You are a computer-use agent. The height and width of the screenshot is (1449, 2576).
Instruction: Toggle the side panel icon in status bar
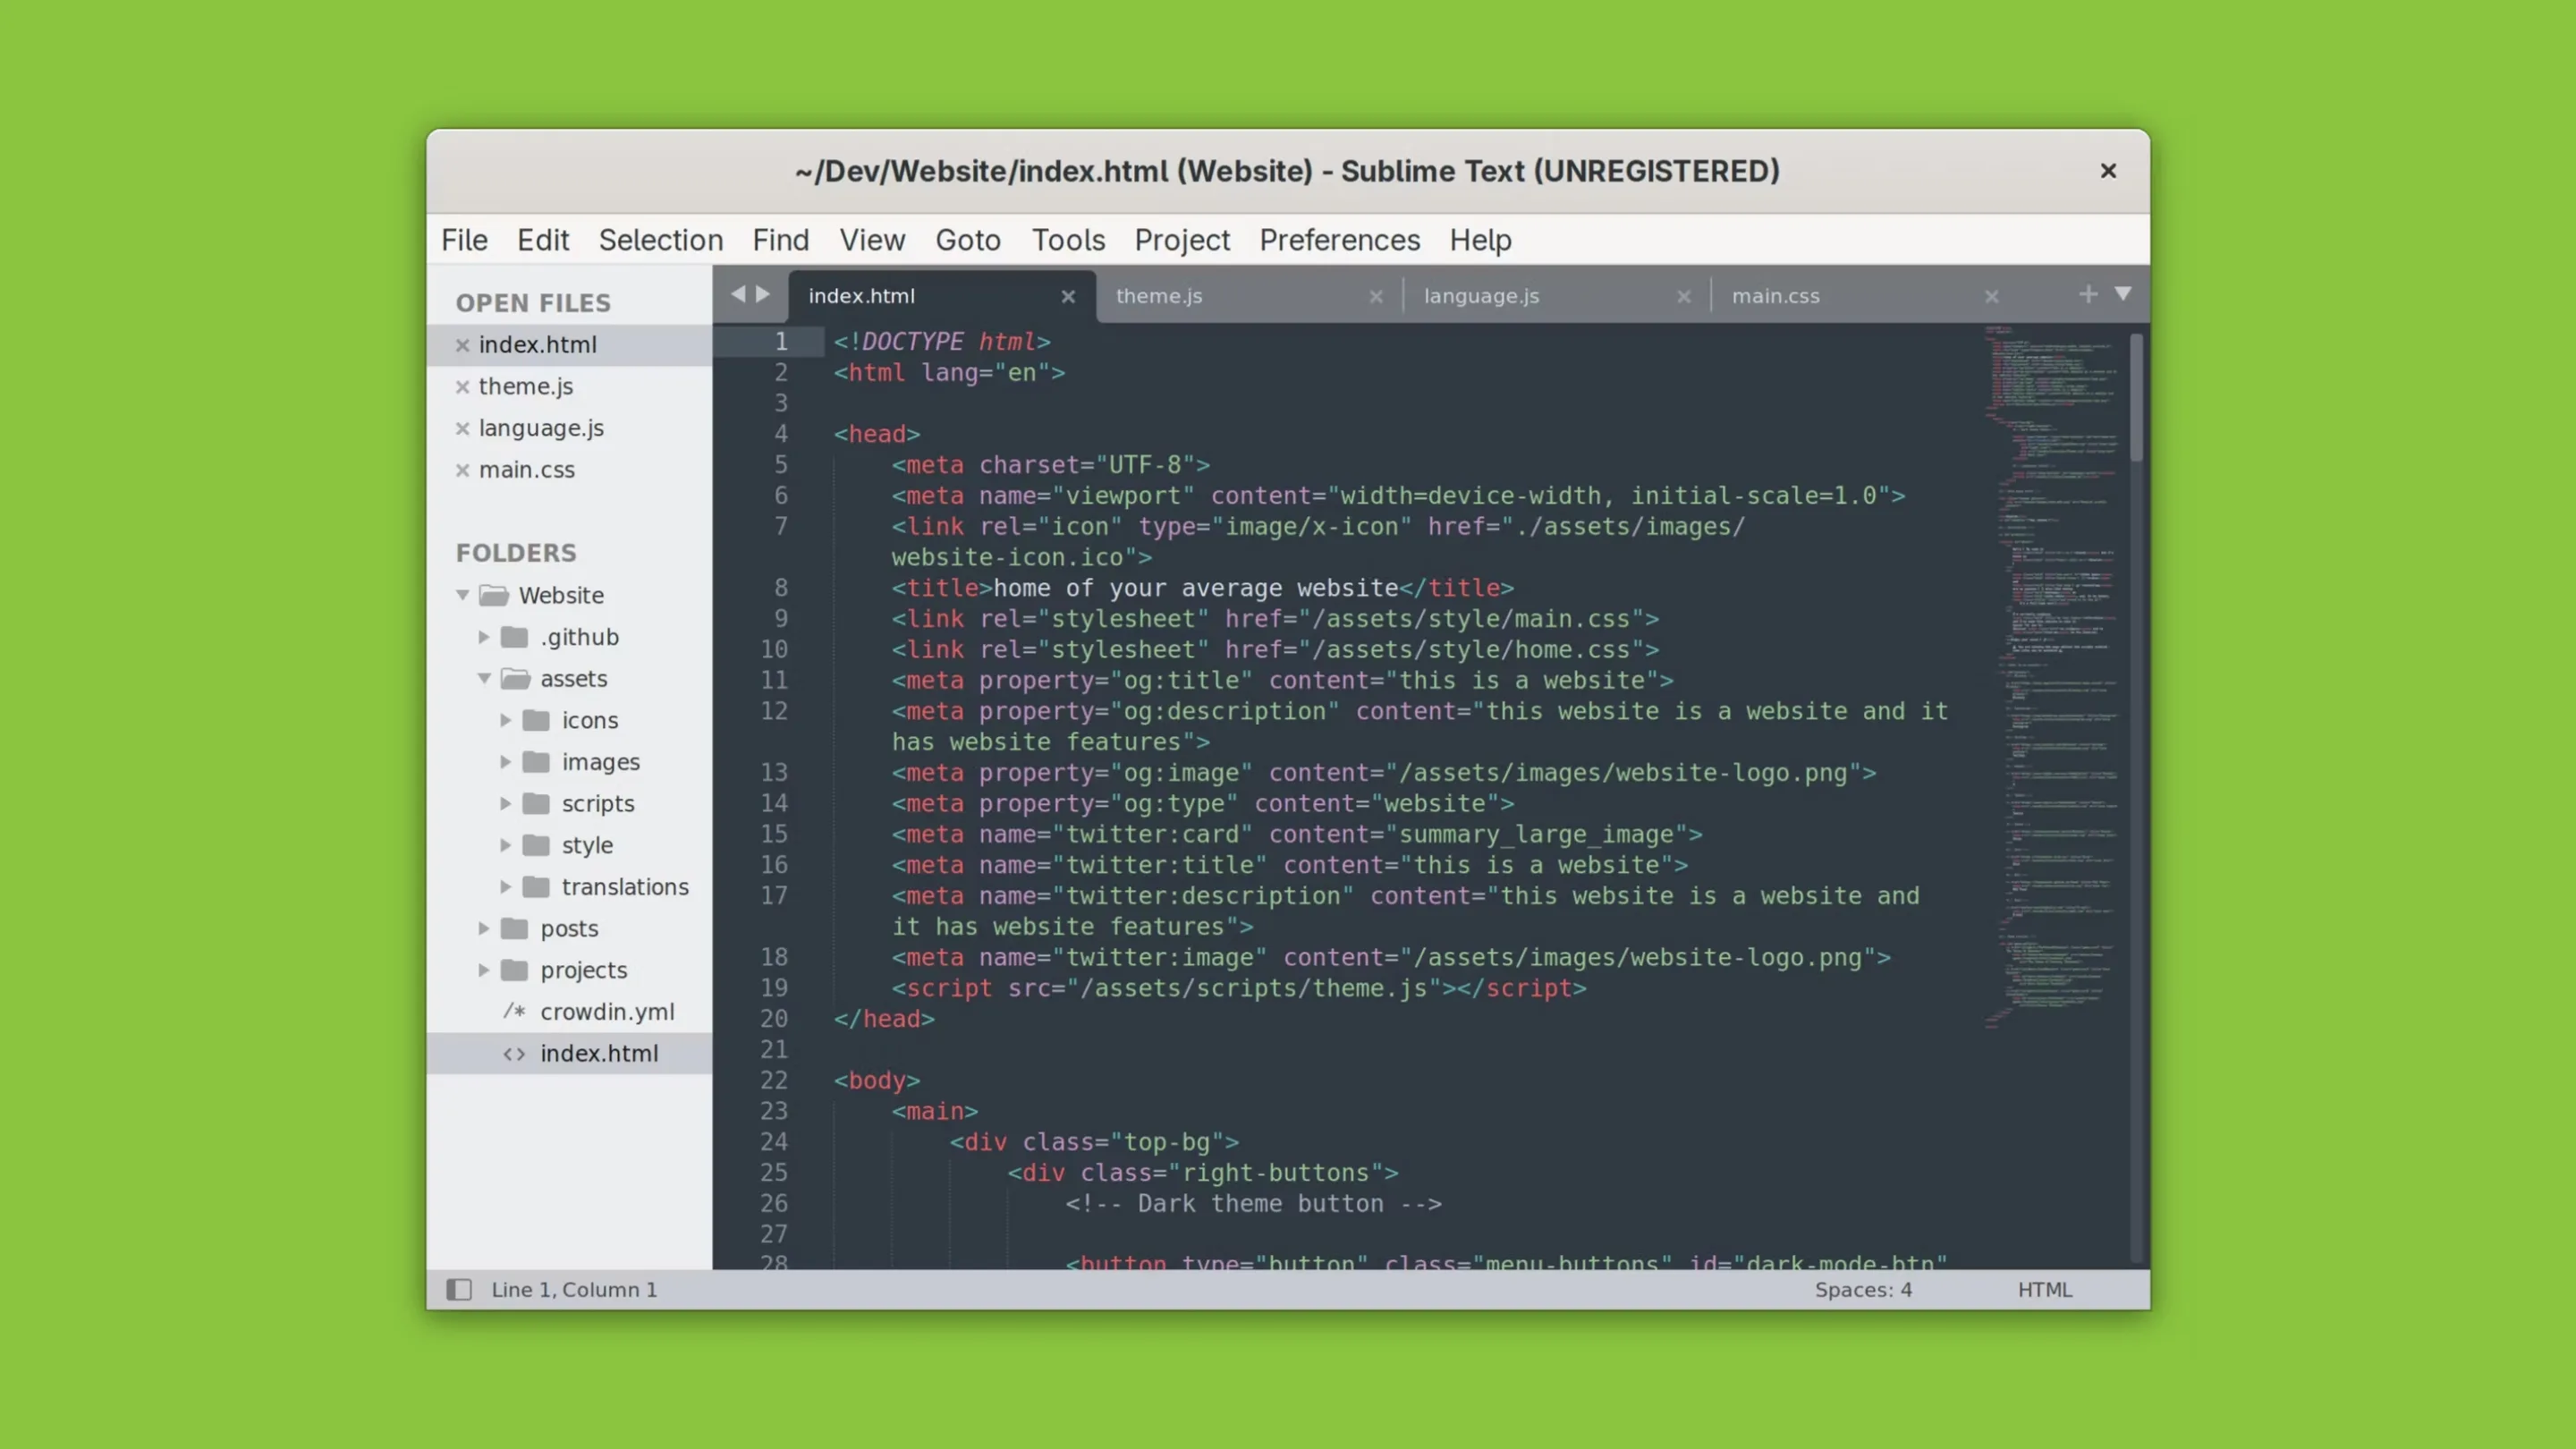[x=459, y=1289]
